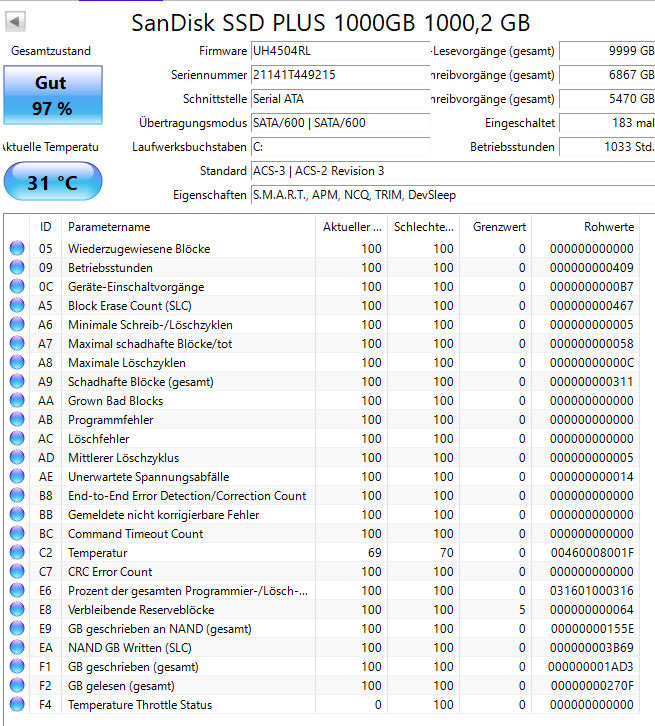This screenshot has width=655, height=726.
Task: Click the raw value 000000003B69
Action: tap(592, 647)
